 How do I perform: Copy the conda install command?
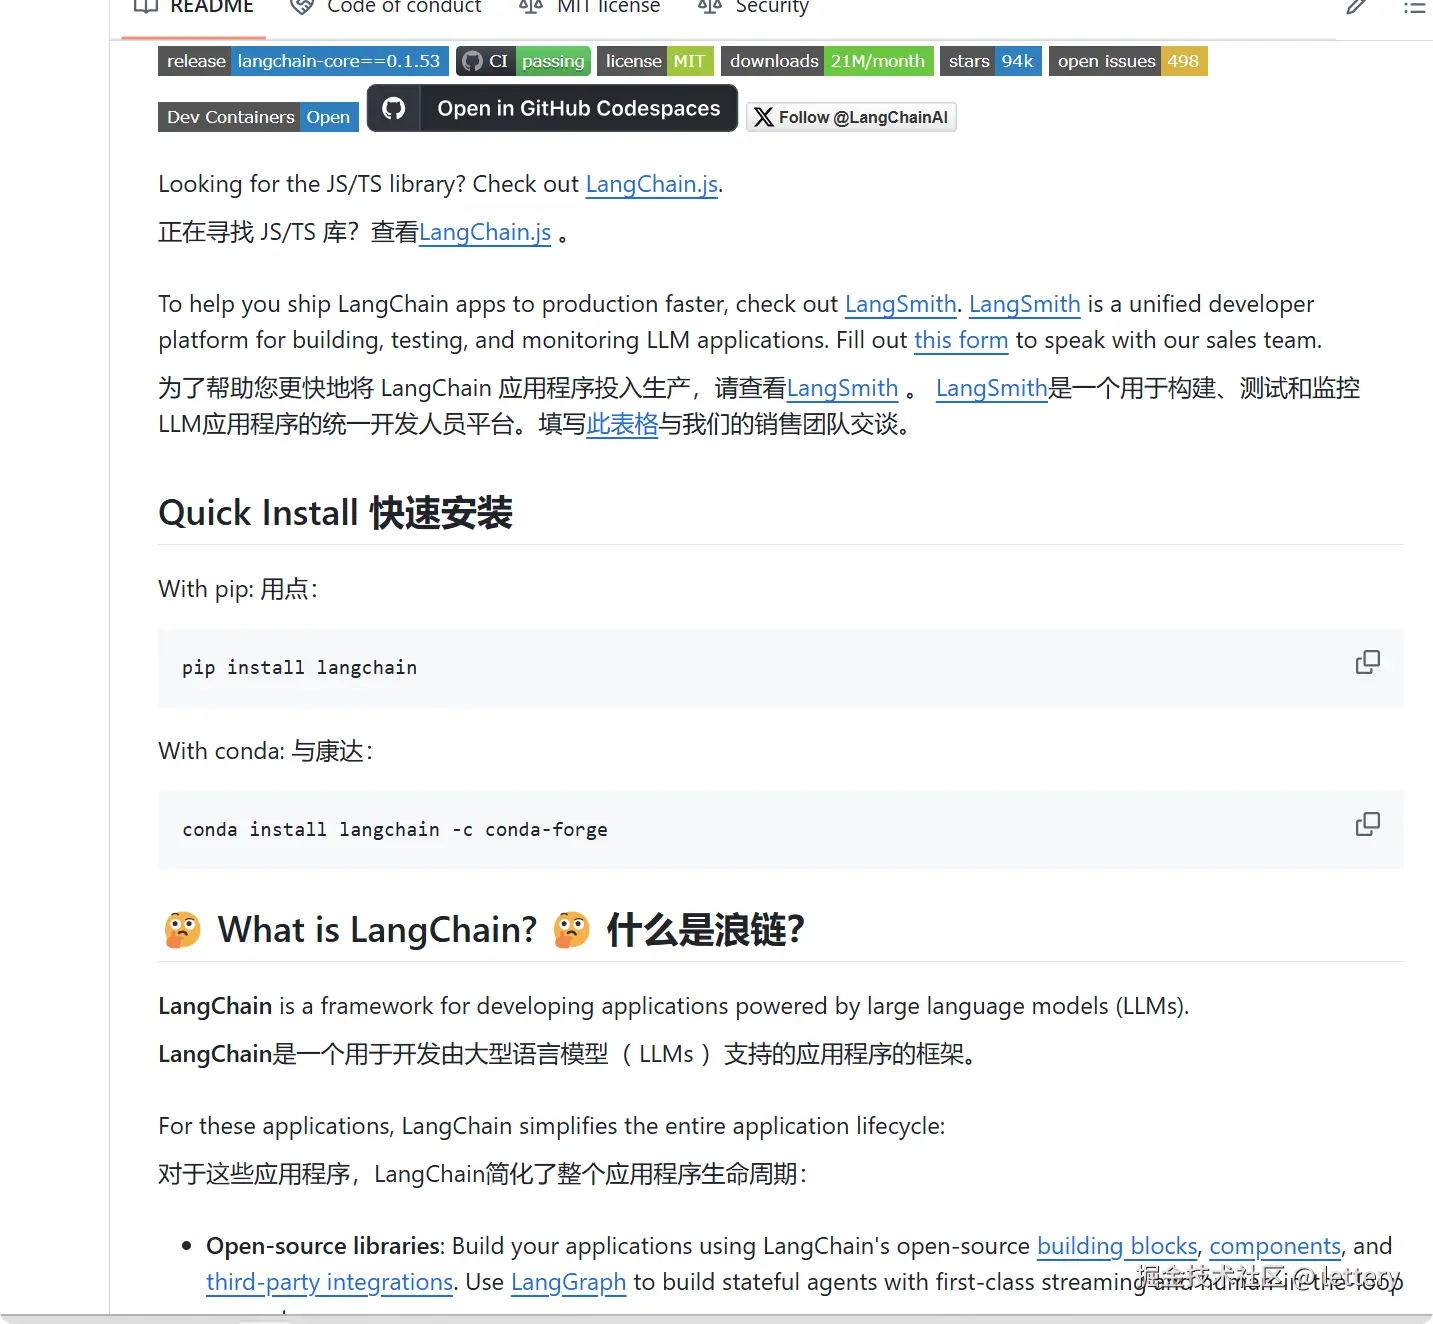(x=1367, y=824)
